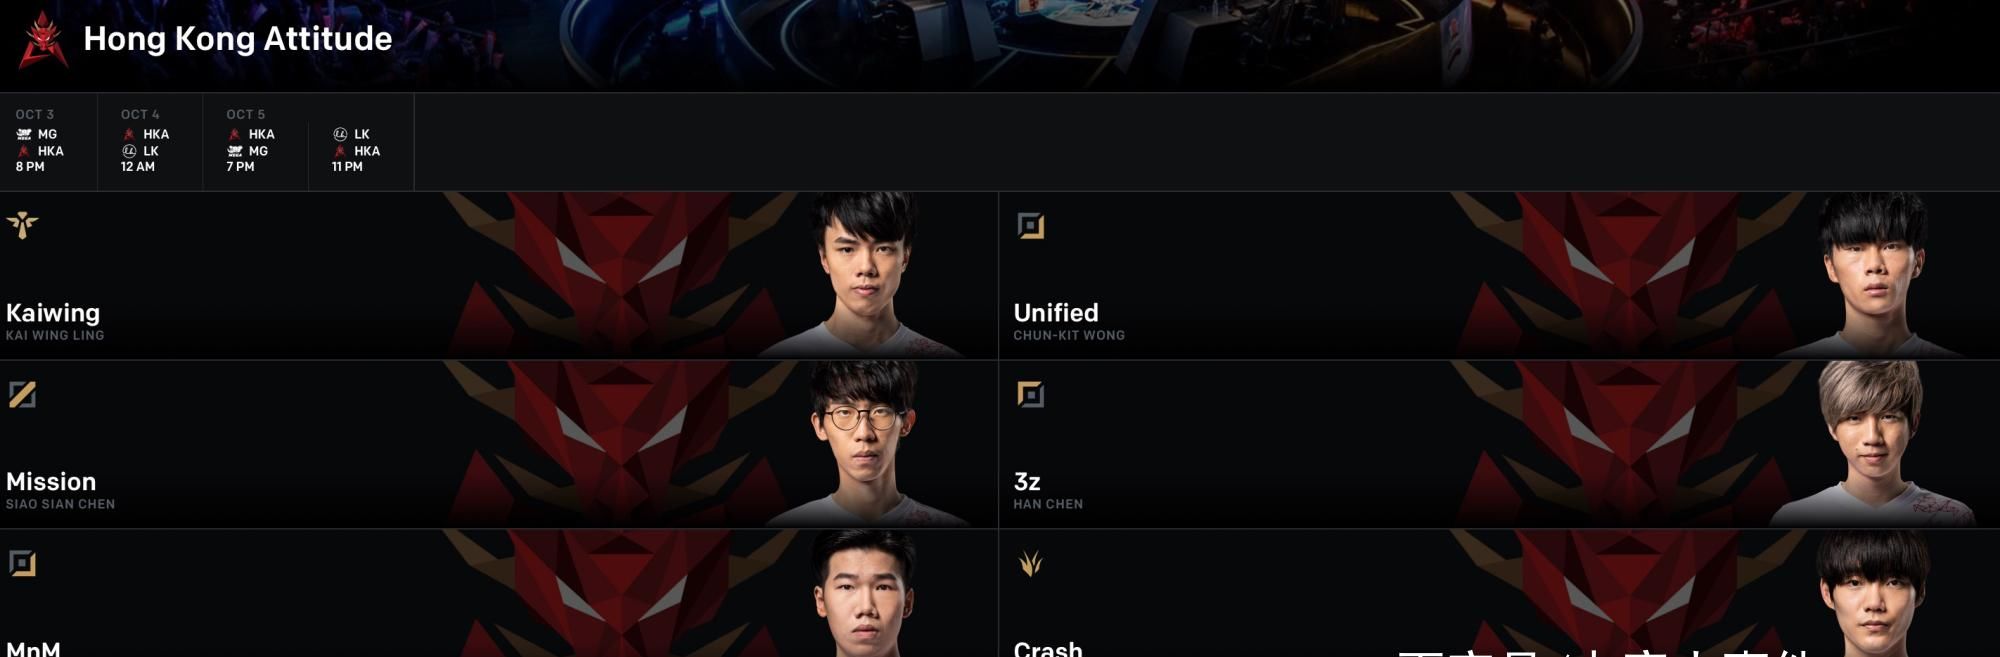Open the Oct 4 HKA vs LK match
This screenshot has height=657, width=2000.
[x=150, y=141]
